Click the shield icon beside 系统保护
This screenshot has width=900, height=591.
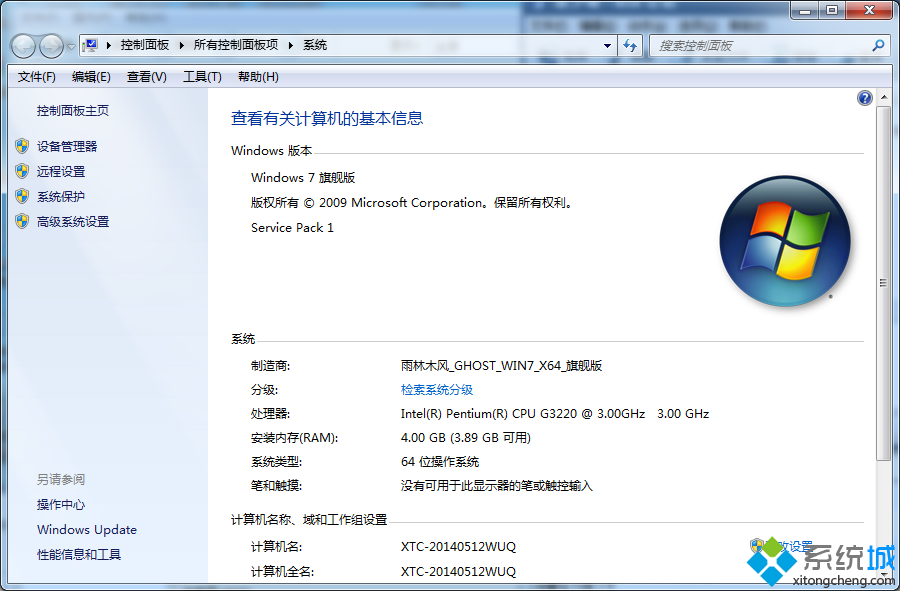click(x=22, y=196)
